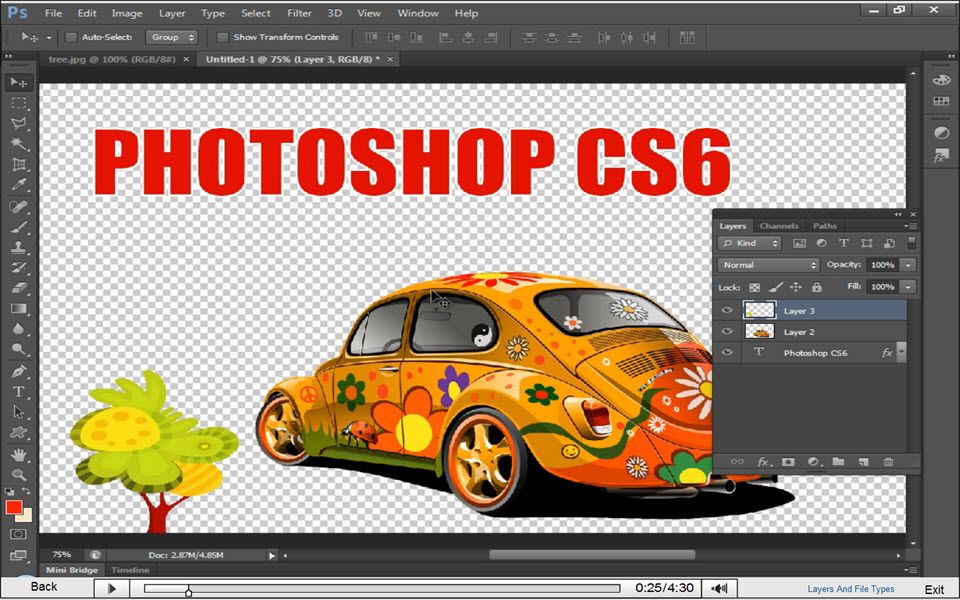The image size is (960, 600).
Task: Expand effects on Photoshop CS6 layer
Action: point(901,351)
